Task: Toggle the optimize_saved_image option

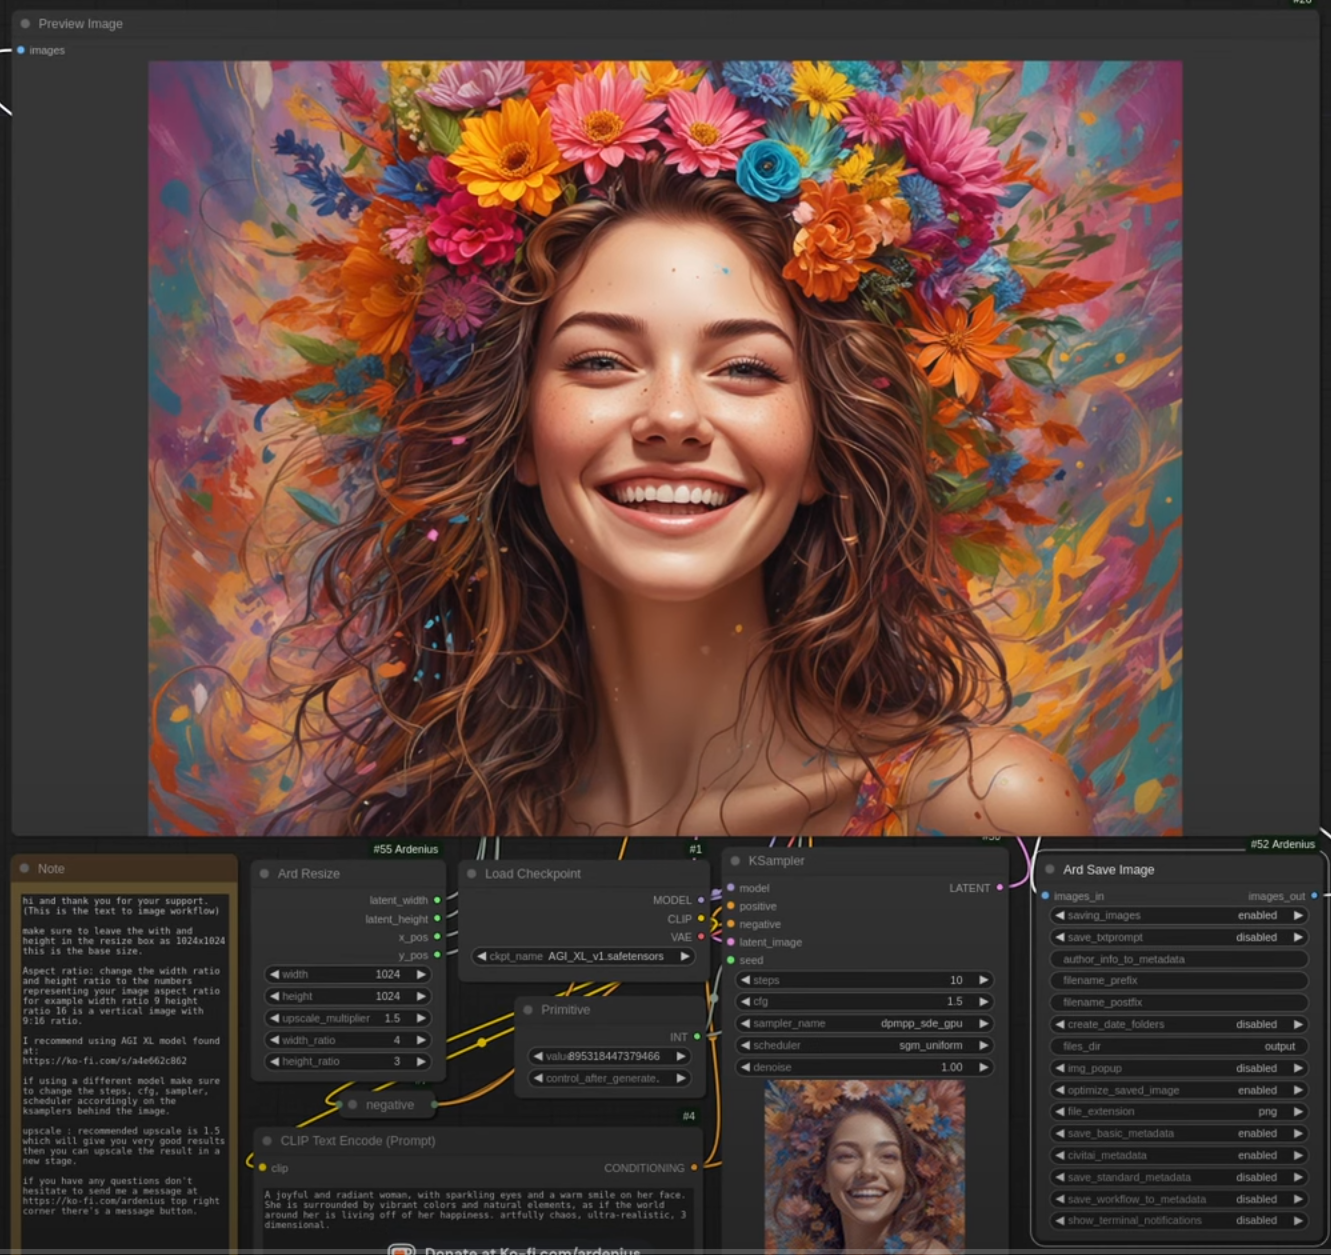Action: click(x=1179, y=1090)
